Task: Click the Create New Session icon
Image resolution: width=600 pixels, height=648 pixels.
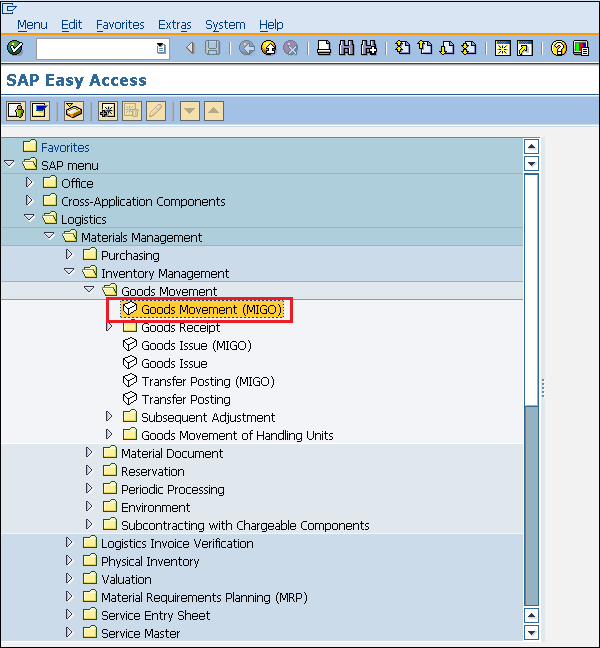Action: click(502, 48)
